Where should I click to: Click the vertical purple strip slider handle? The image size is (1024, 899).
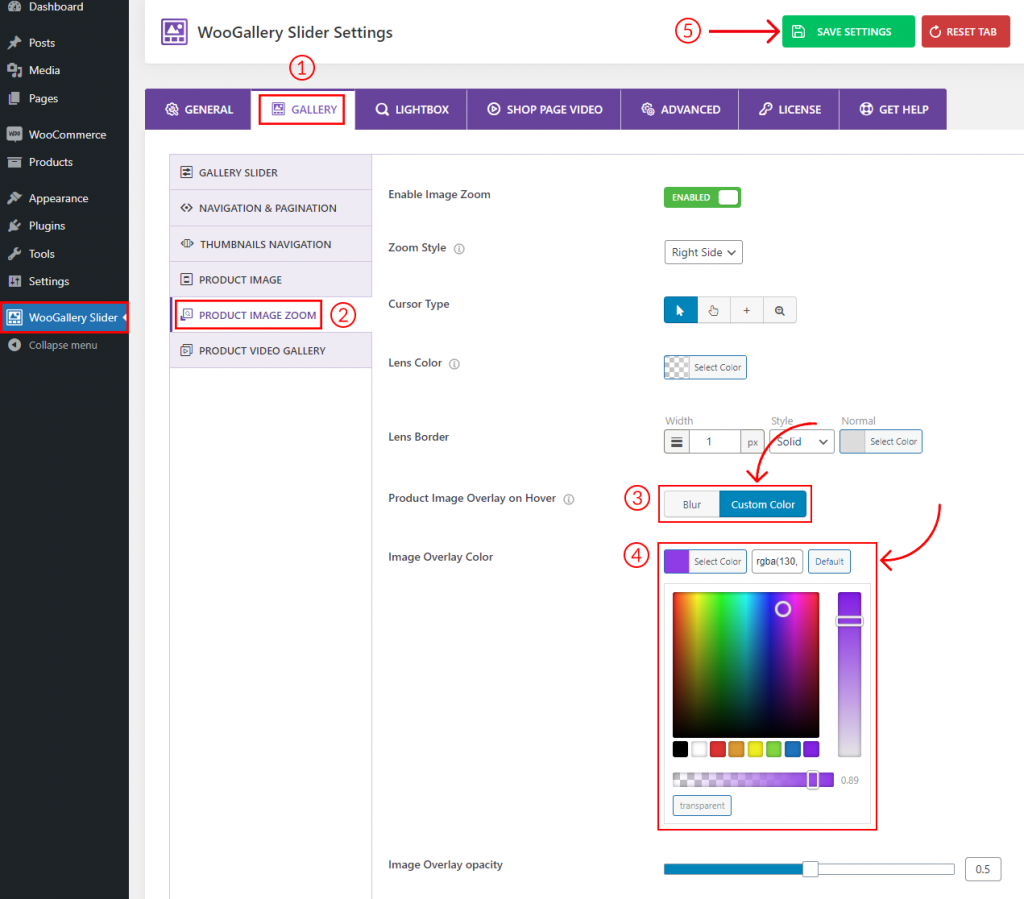[x=850, y=621]
